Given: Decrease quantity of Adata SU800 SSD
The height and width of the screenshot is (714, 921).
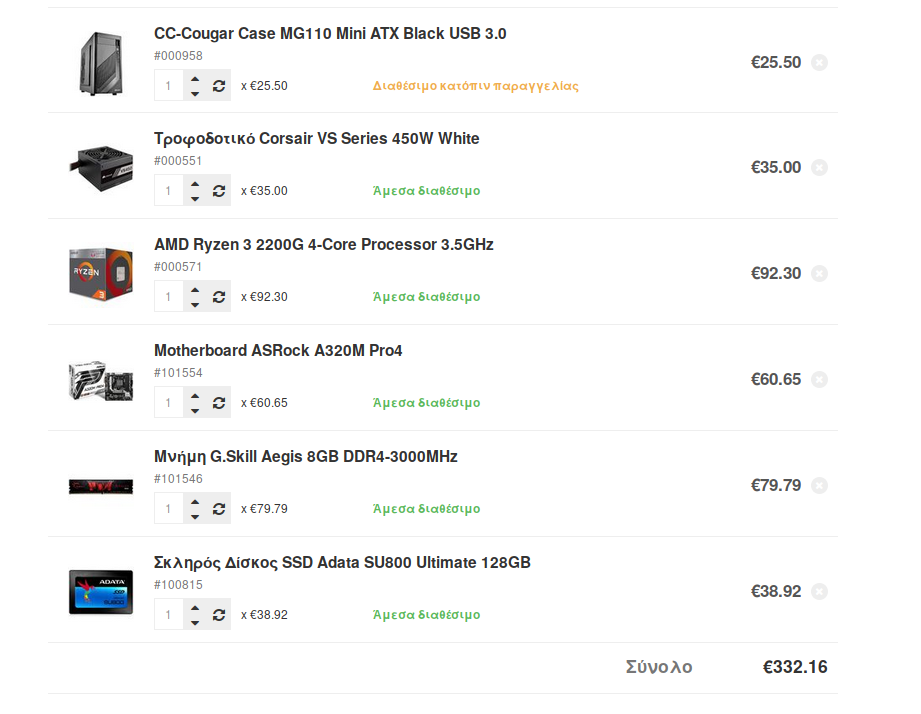Looking at the screenshot, I should point(195,623).
